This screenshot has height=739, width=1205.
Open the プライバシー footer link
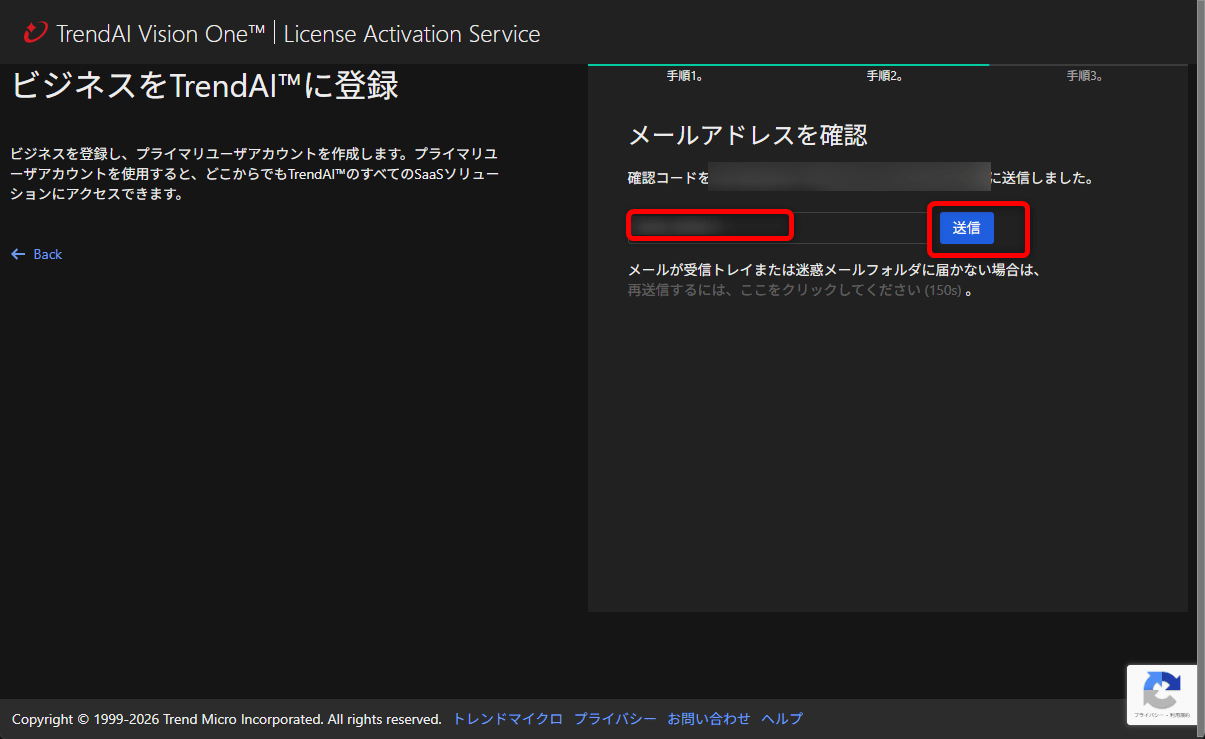614,718
